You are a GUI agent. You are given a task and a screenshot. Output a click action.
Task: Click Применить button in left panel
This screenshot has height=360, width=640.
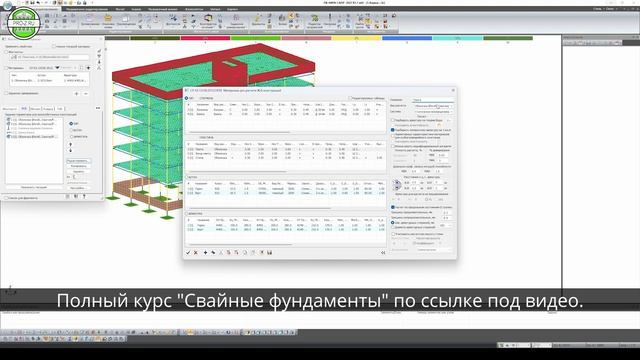click(x=33, y=187)
